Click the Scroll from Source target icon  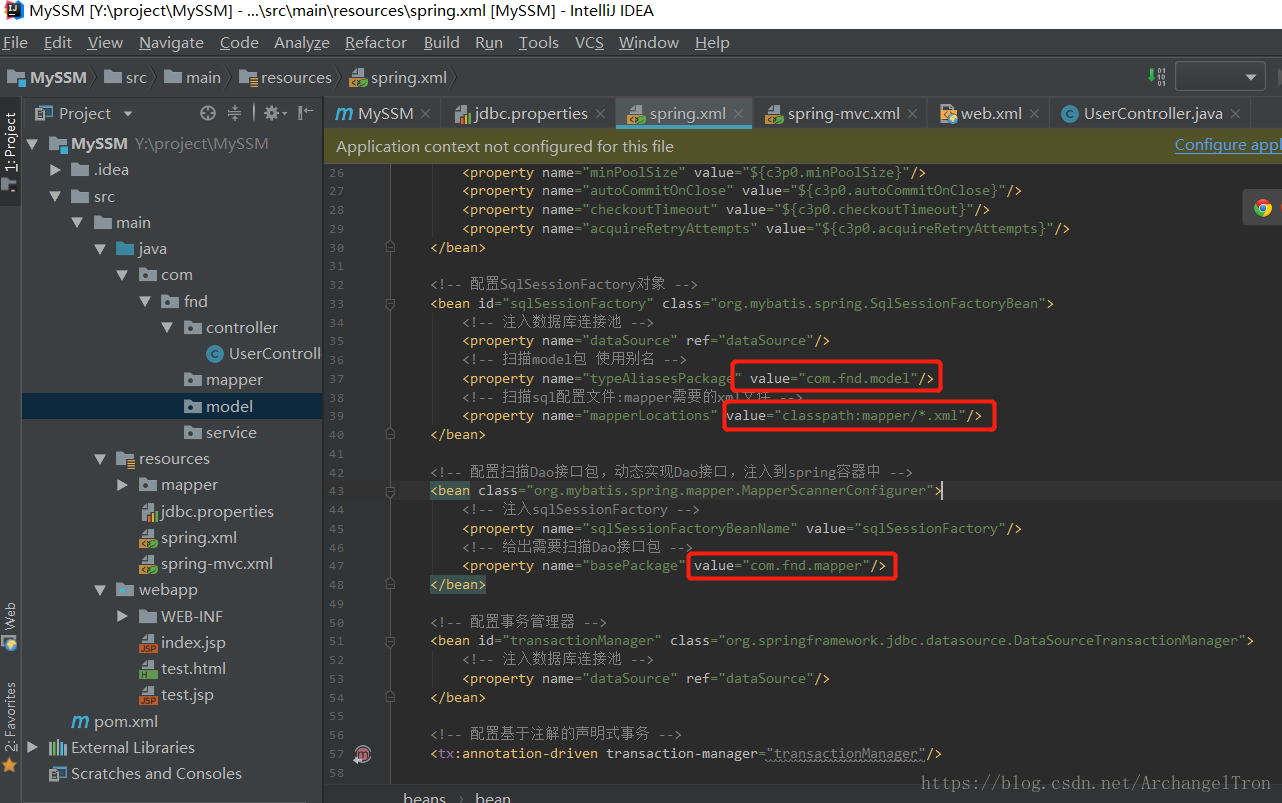point(207,113)
